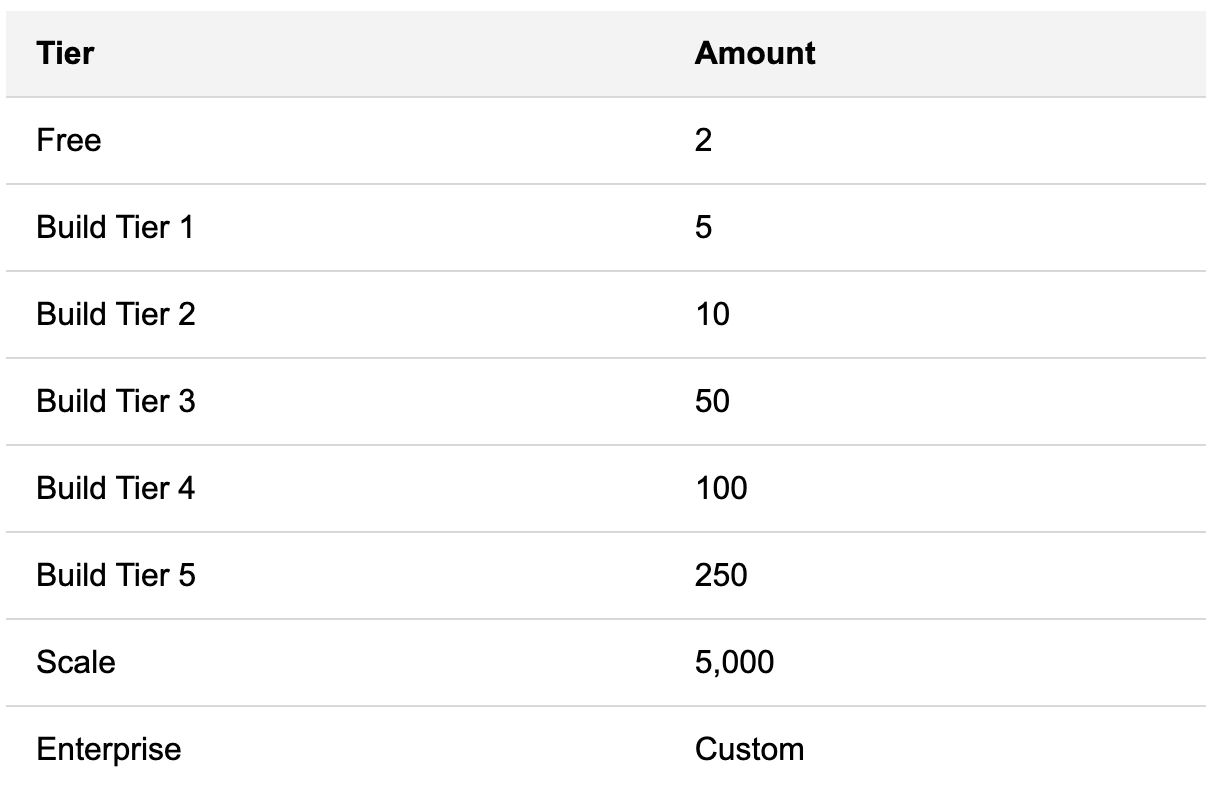Click the amount 2 for Free
The width and height of the screenshot is (1210, 800).
[703, 140]
